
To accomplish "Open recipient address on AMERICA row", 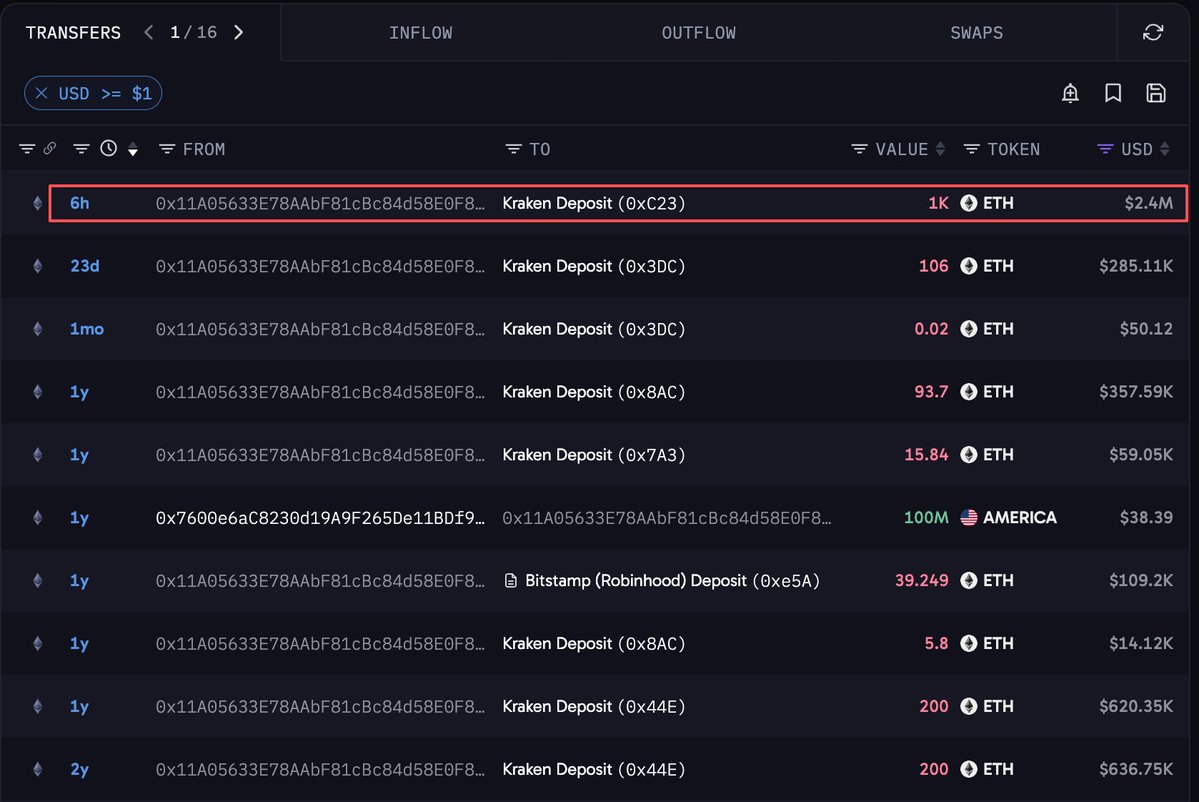I will [x=667, y=518].
